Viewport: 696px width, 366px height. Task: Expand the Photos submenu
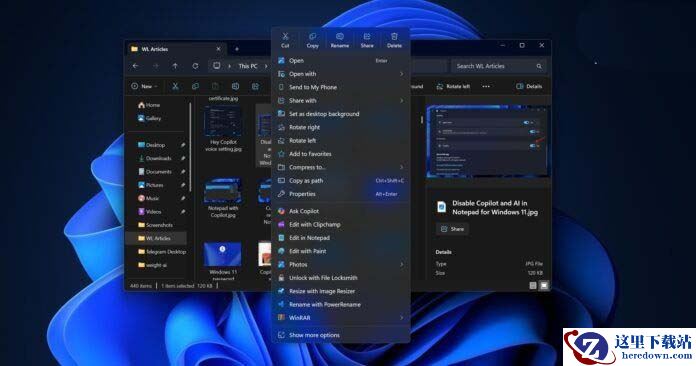point(340,264)
